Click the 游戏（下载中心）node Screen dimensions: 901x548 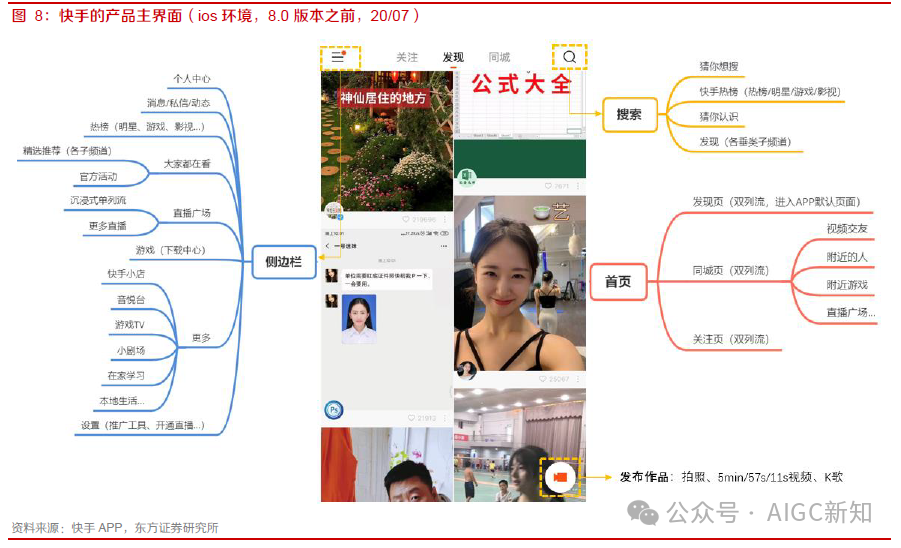(x=171, y=250)
